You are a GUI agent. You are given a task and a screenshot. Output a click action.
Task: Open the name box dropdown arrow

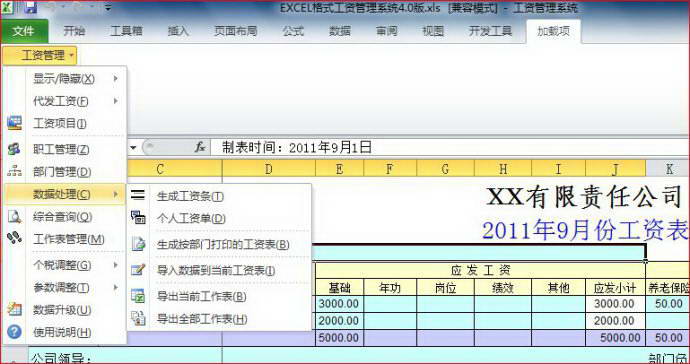pyautogui.click(x=133, y=147)
